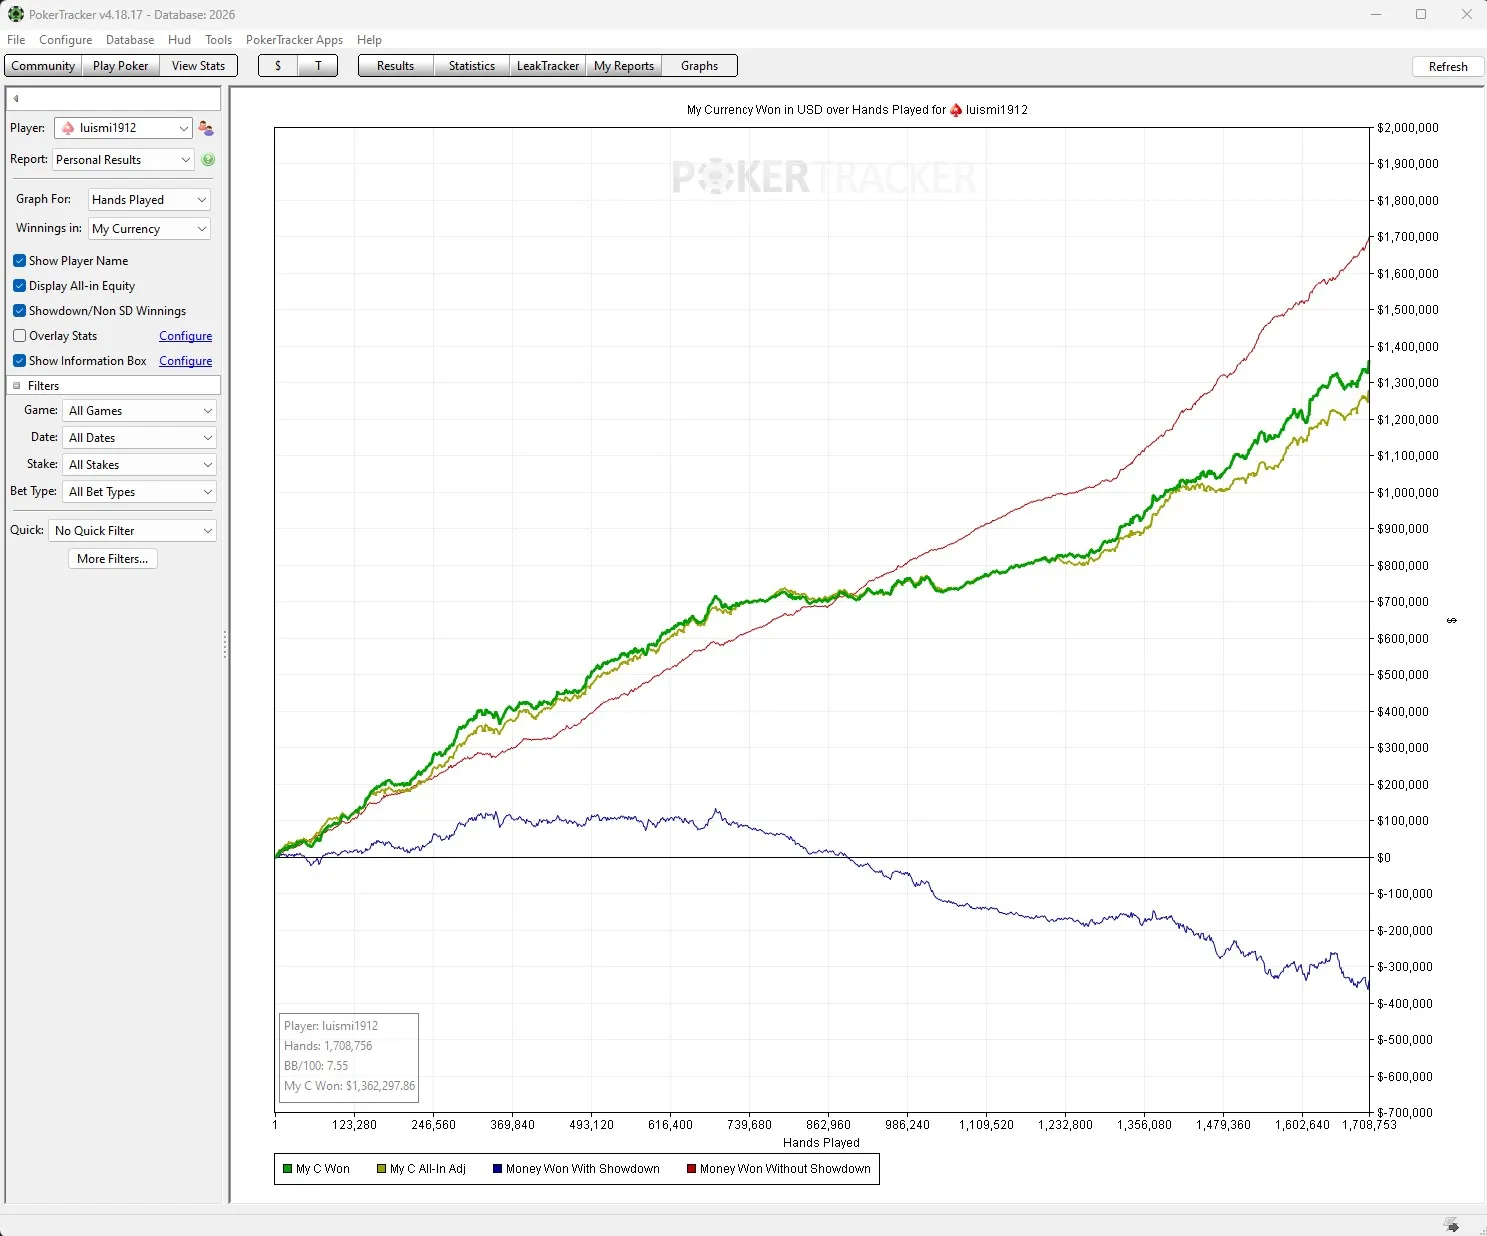Screen dimensions: 1487x1236
Task: Click the 'BB/100: 7.55' value
Action: (316, 1066)
